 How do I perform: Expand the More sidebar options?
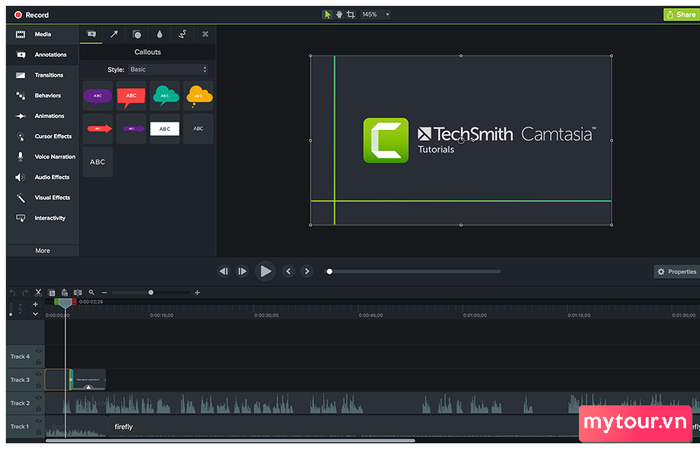click(x=42, y=251)
